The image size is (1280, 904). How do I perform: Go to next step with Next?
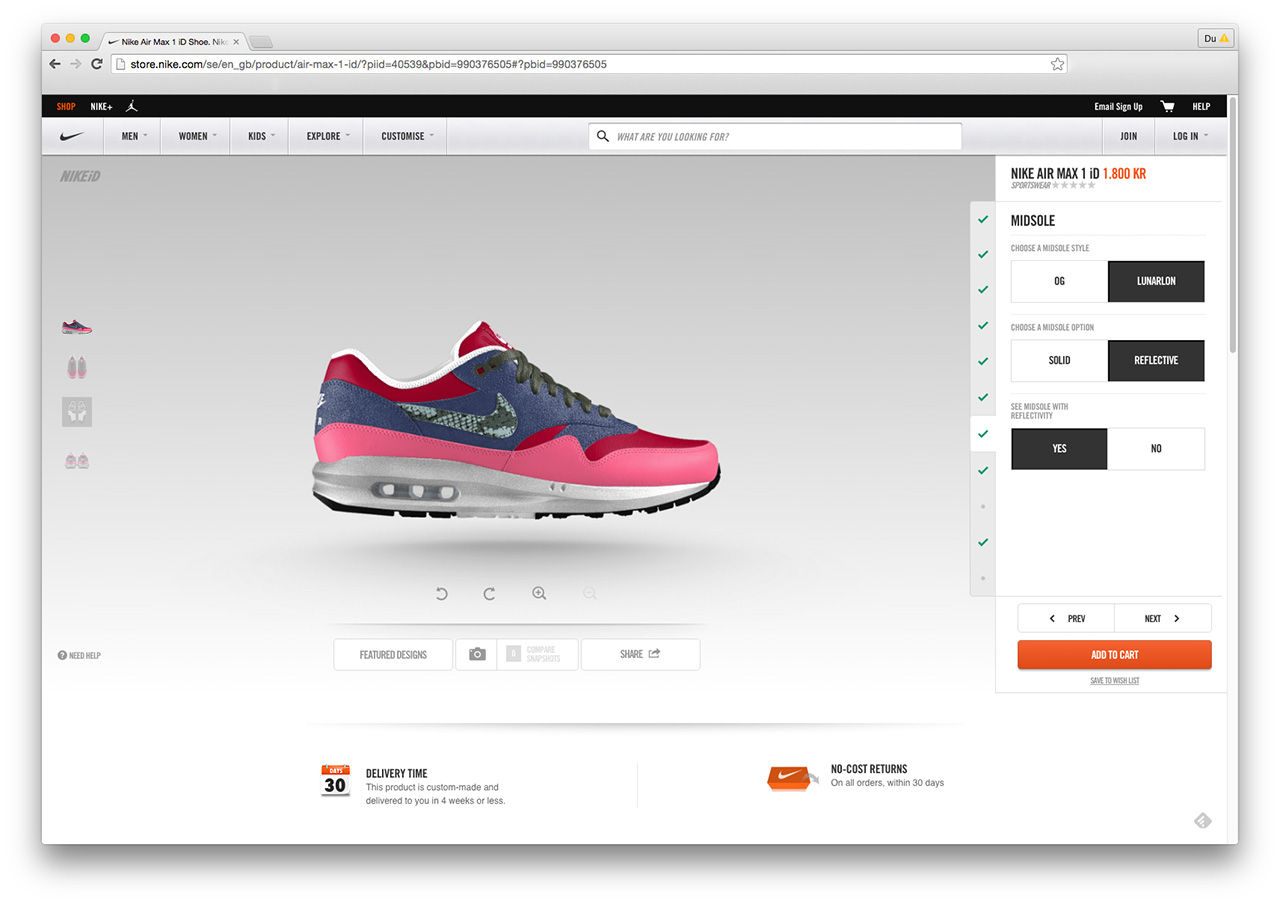[x=1163, y=618]
